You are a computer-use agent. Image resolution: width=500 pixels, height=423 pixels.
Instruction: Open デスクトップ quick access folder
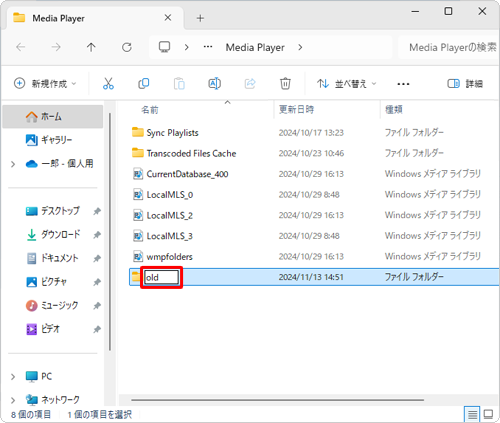53,211
